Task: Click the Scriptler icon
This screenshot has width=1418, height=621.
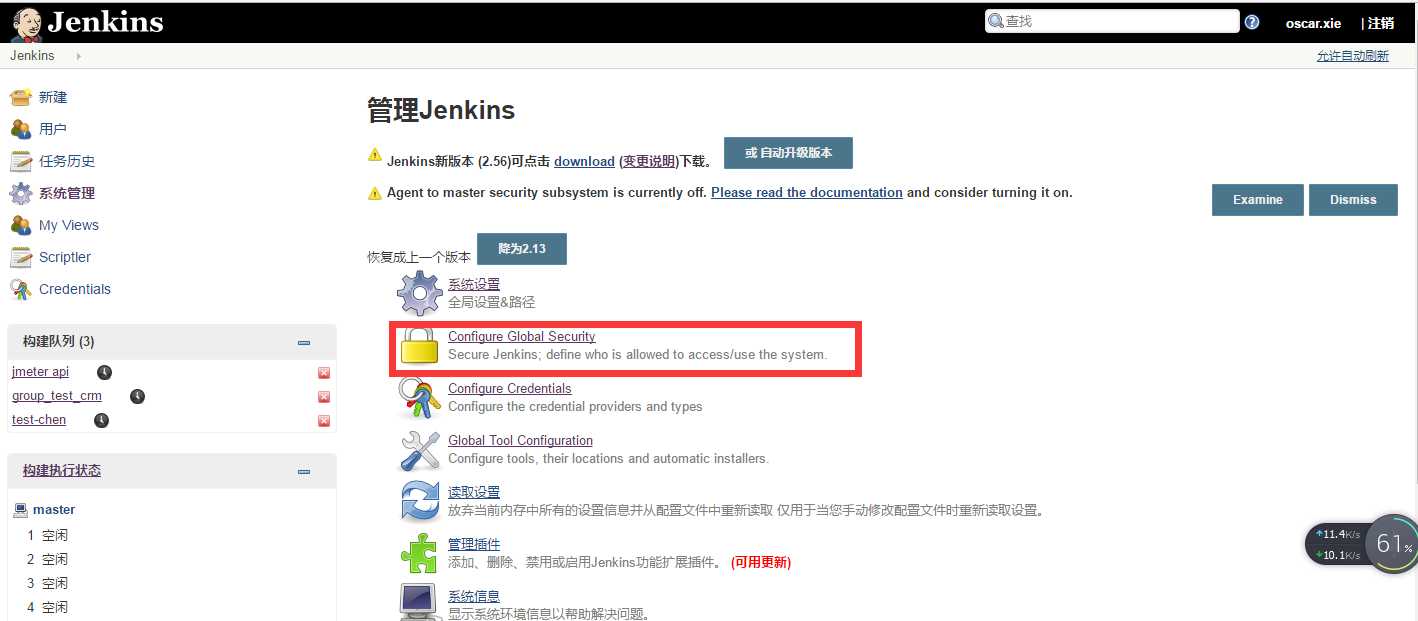Action: coord(21,257)
